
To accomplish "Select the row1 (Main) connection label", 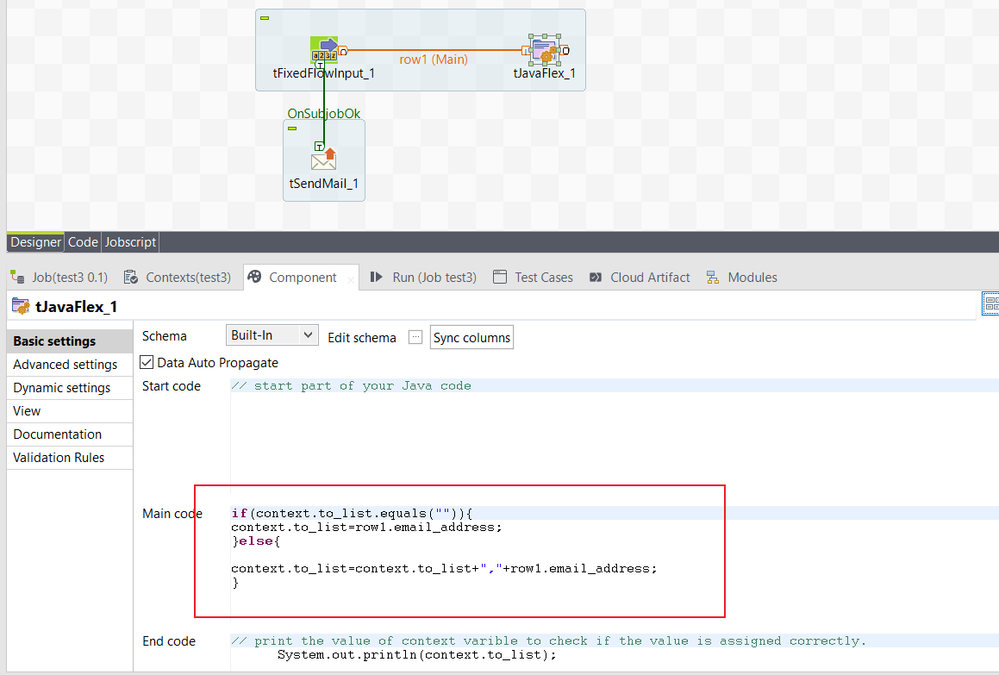I will [433, 59].
